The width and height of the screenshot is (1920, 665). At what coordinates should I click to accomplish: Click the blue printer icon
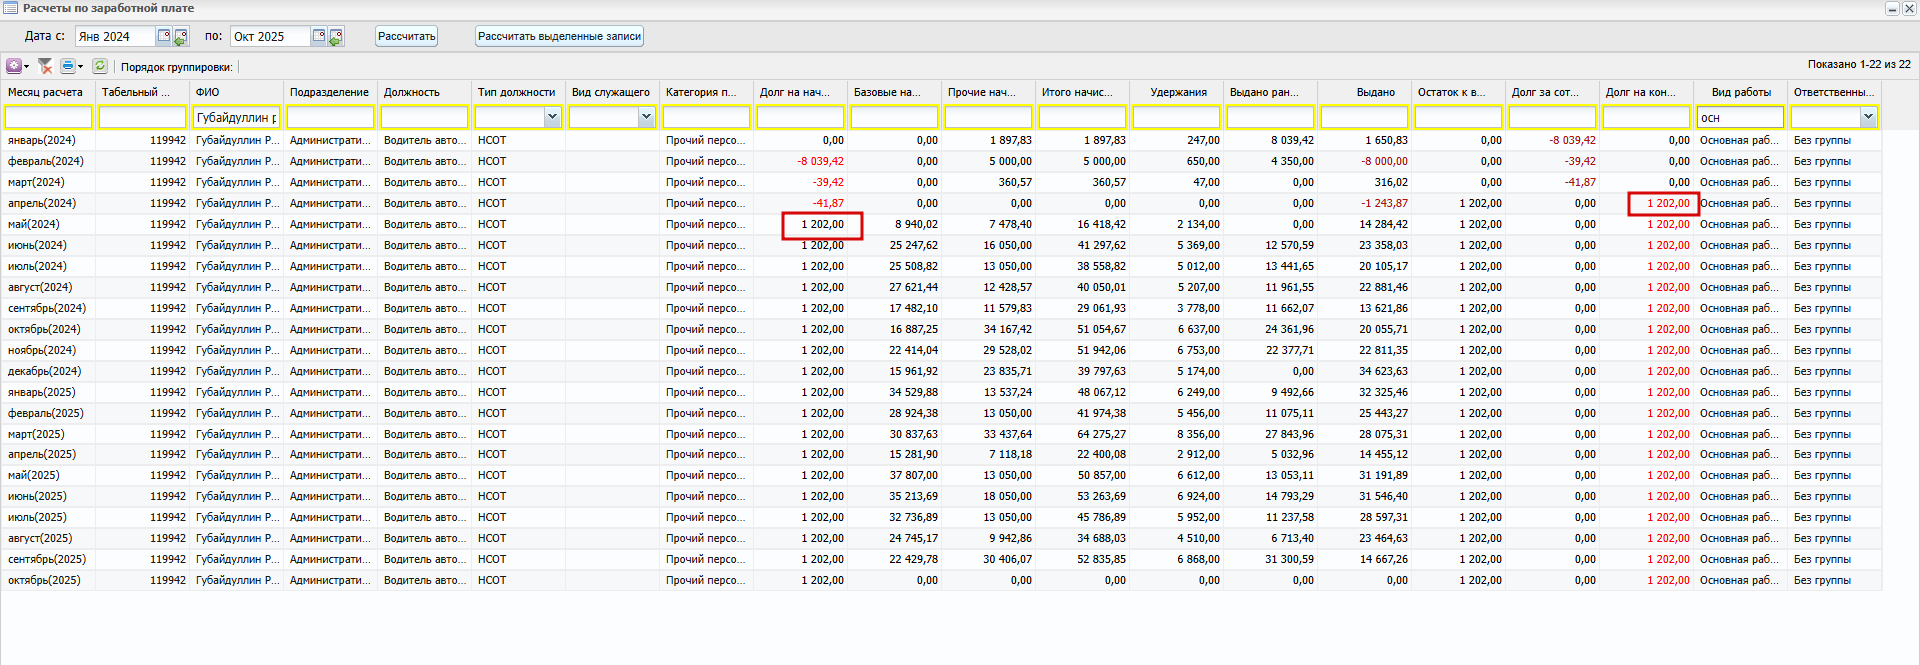click(68, 66)
